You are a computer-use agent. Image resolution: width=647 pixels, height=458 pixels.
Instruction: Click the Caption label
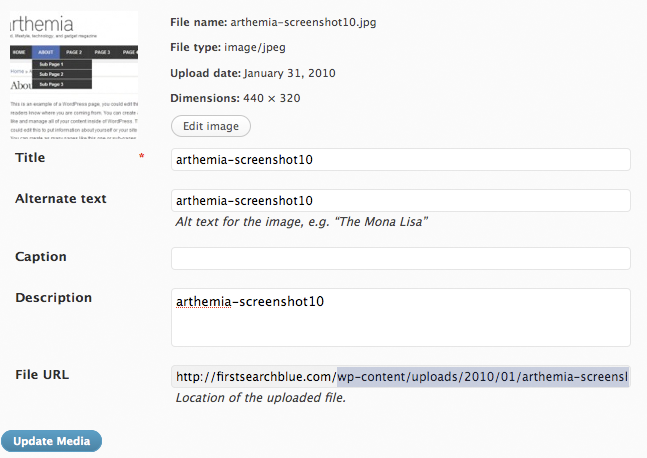point(41,257)
